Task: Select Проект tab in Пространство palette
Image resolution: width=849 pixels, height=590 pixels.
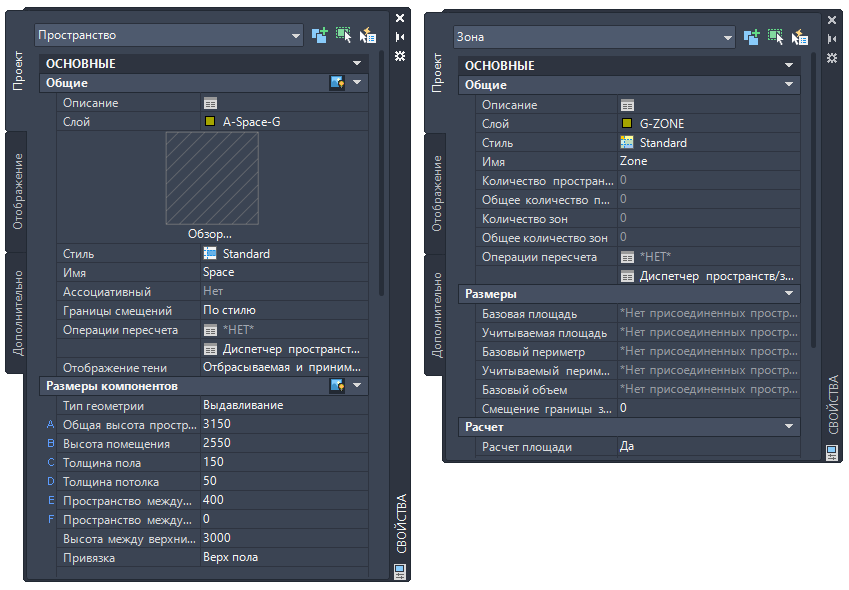Action: point(18,71)
